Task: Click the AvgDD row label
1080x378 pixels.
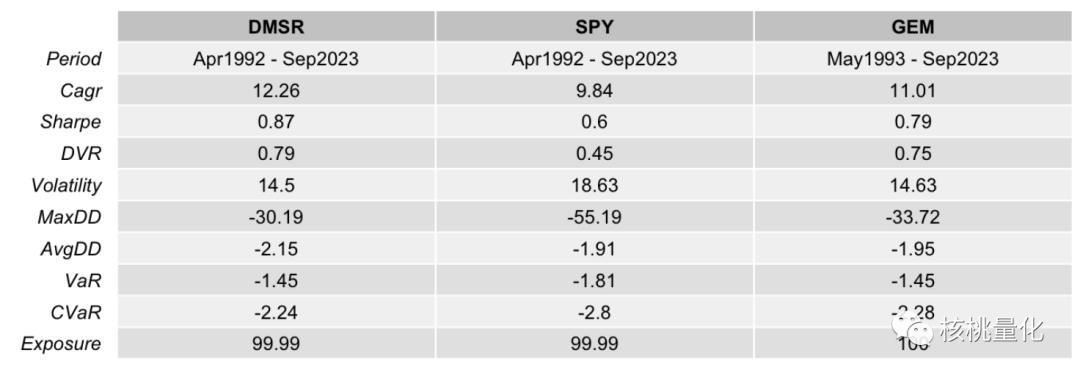Action: coord(72,249)
